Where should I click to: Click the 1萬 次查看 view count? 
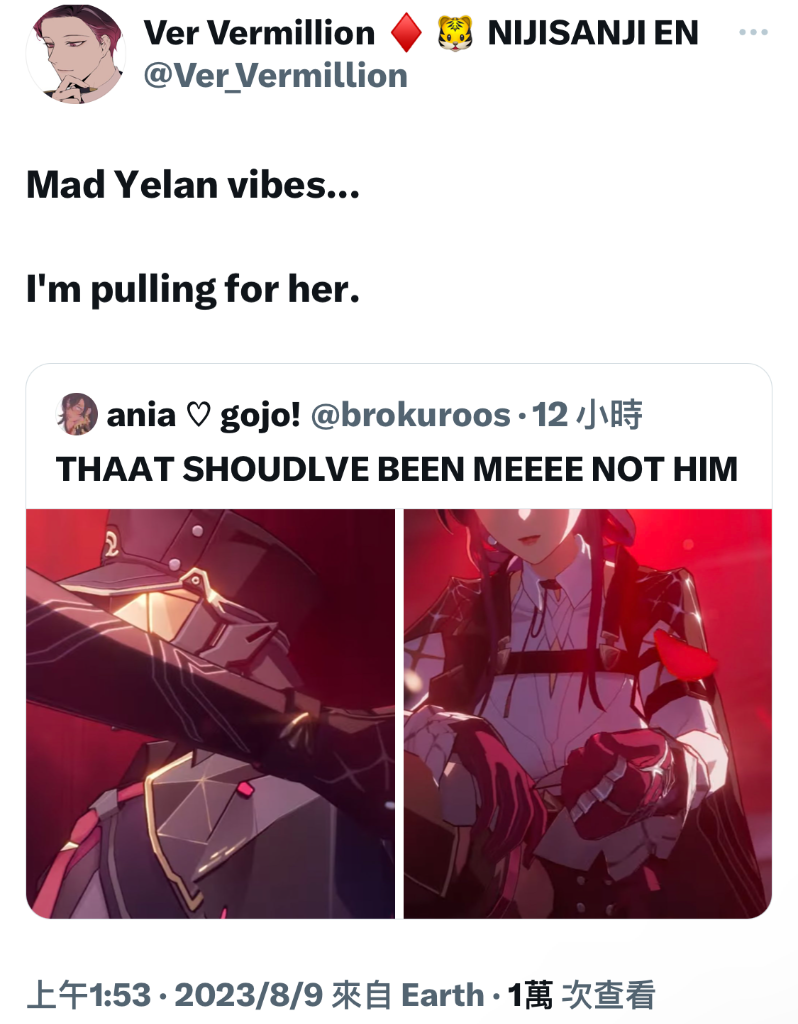coord(581,995)
